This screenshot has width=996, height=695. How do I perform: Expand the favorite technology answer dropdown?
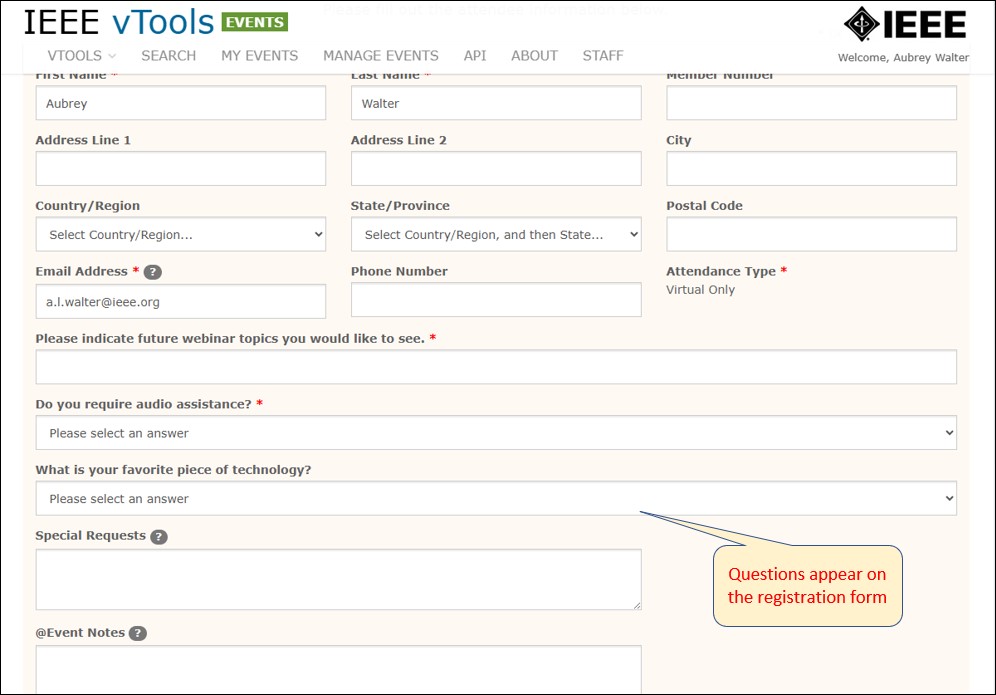(x=496, y=498)
